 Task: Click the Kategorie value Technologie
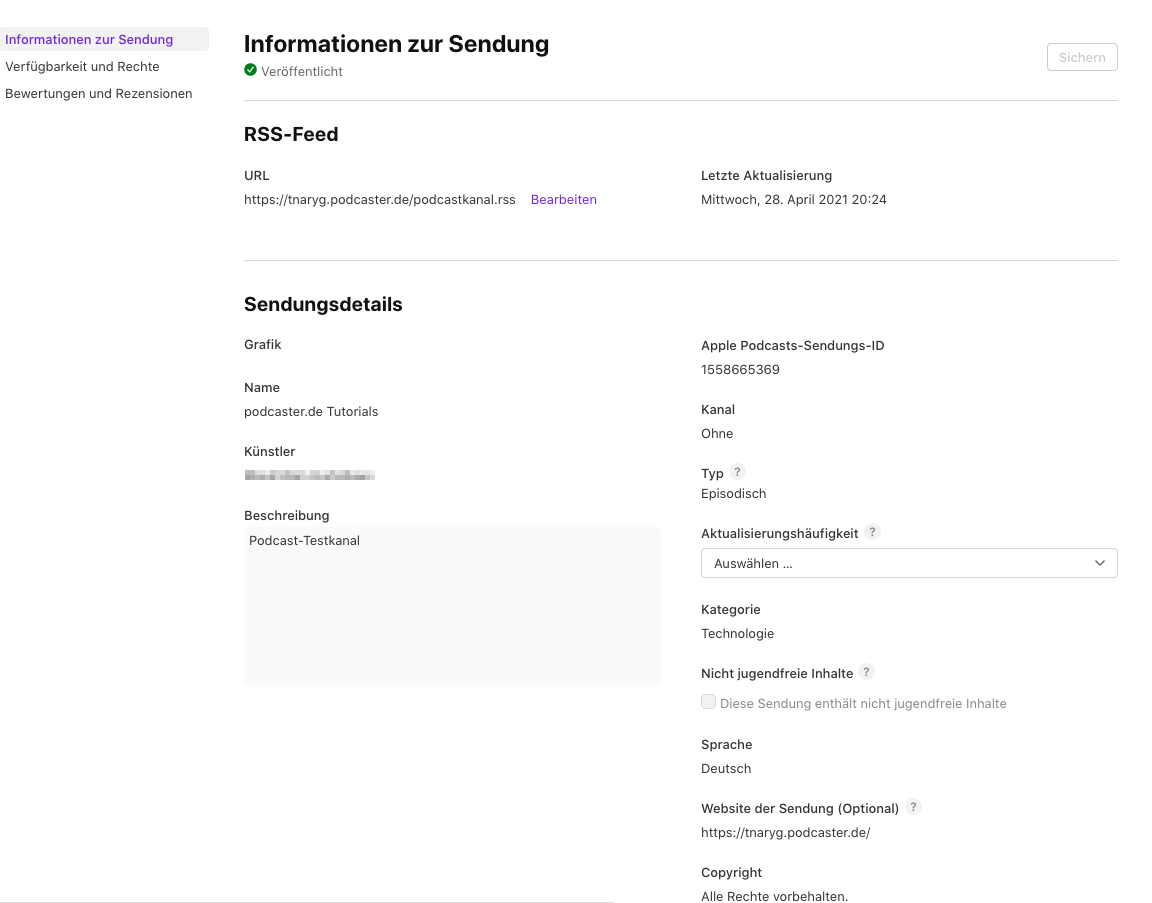737,633
